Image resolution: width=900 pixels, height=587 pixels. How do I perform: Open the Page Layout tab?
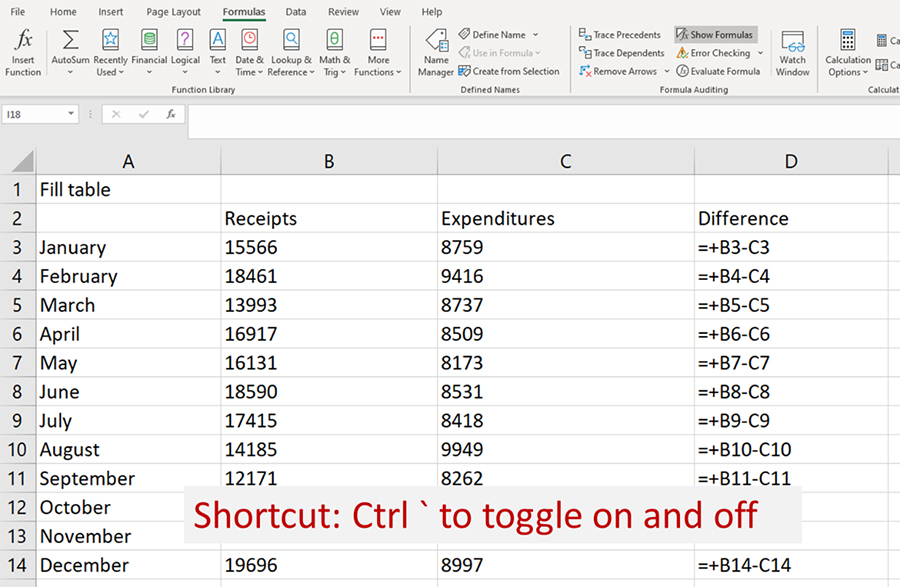pyautogui.click(x=173, y=12)
